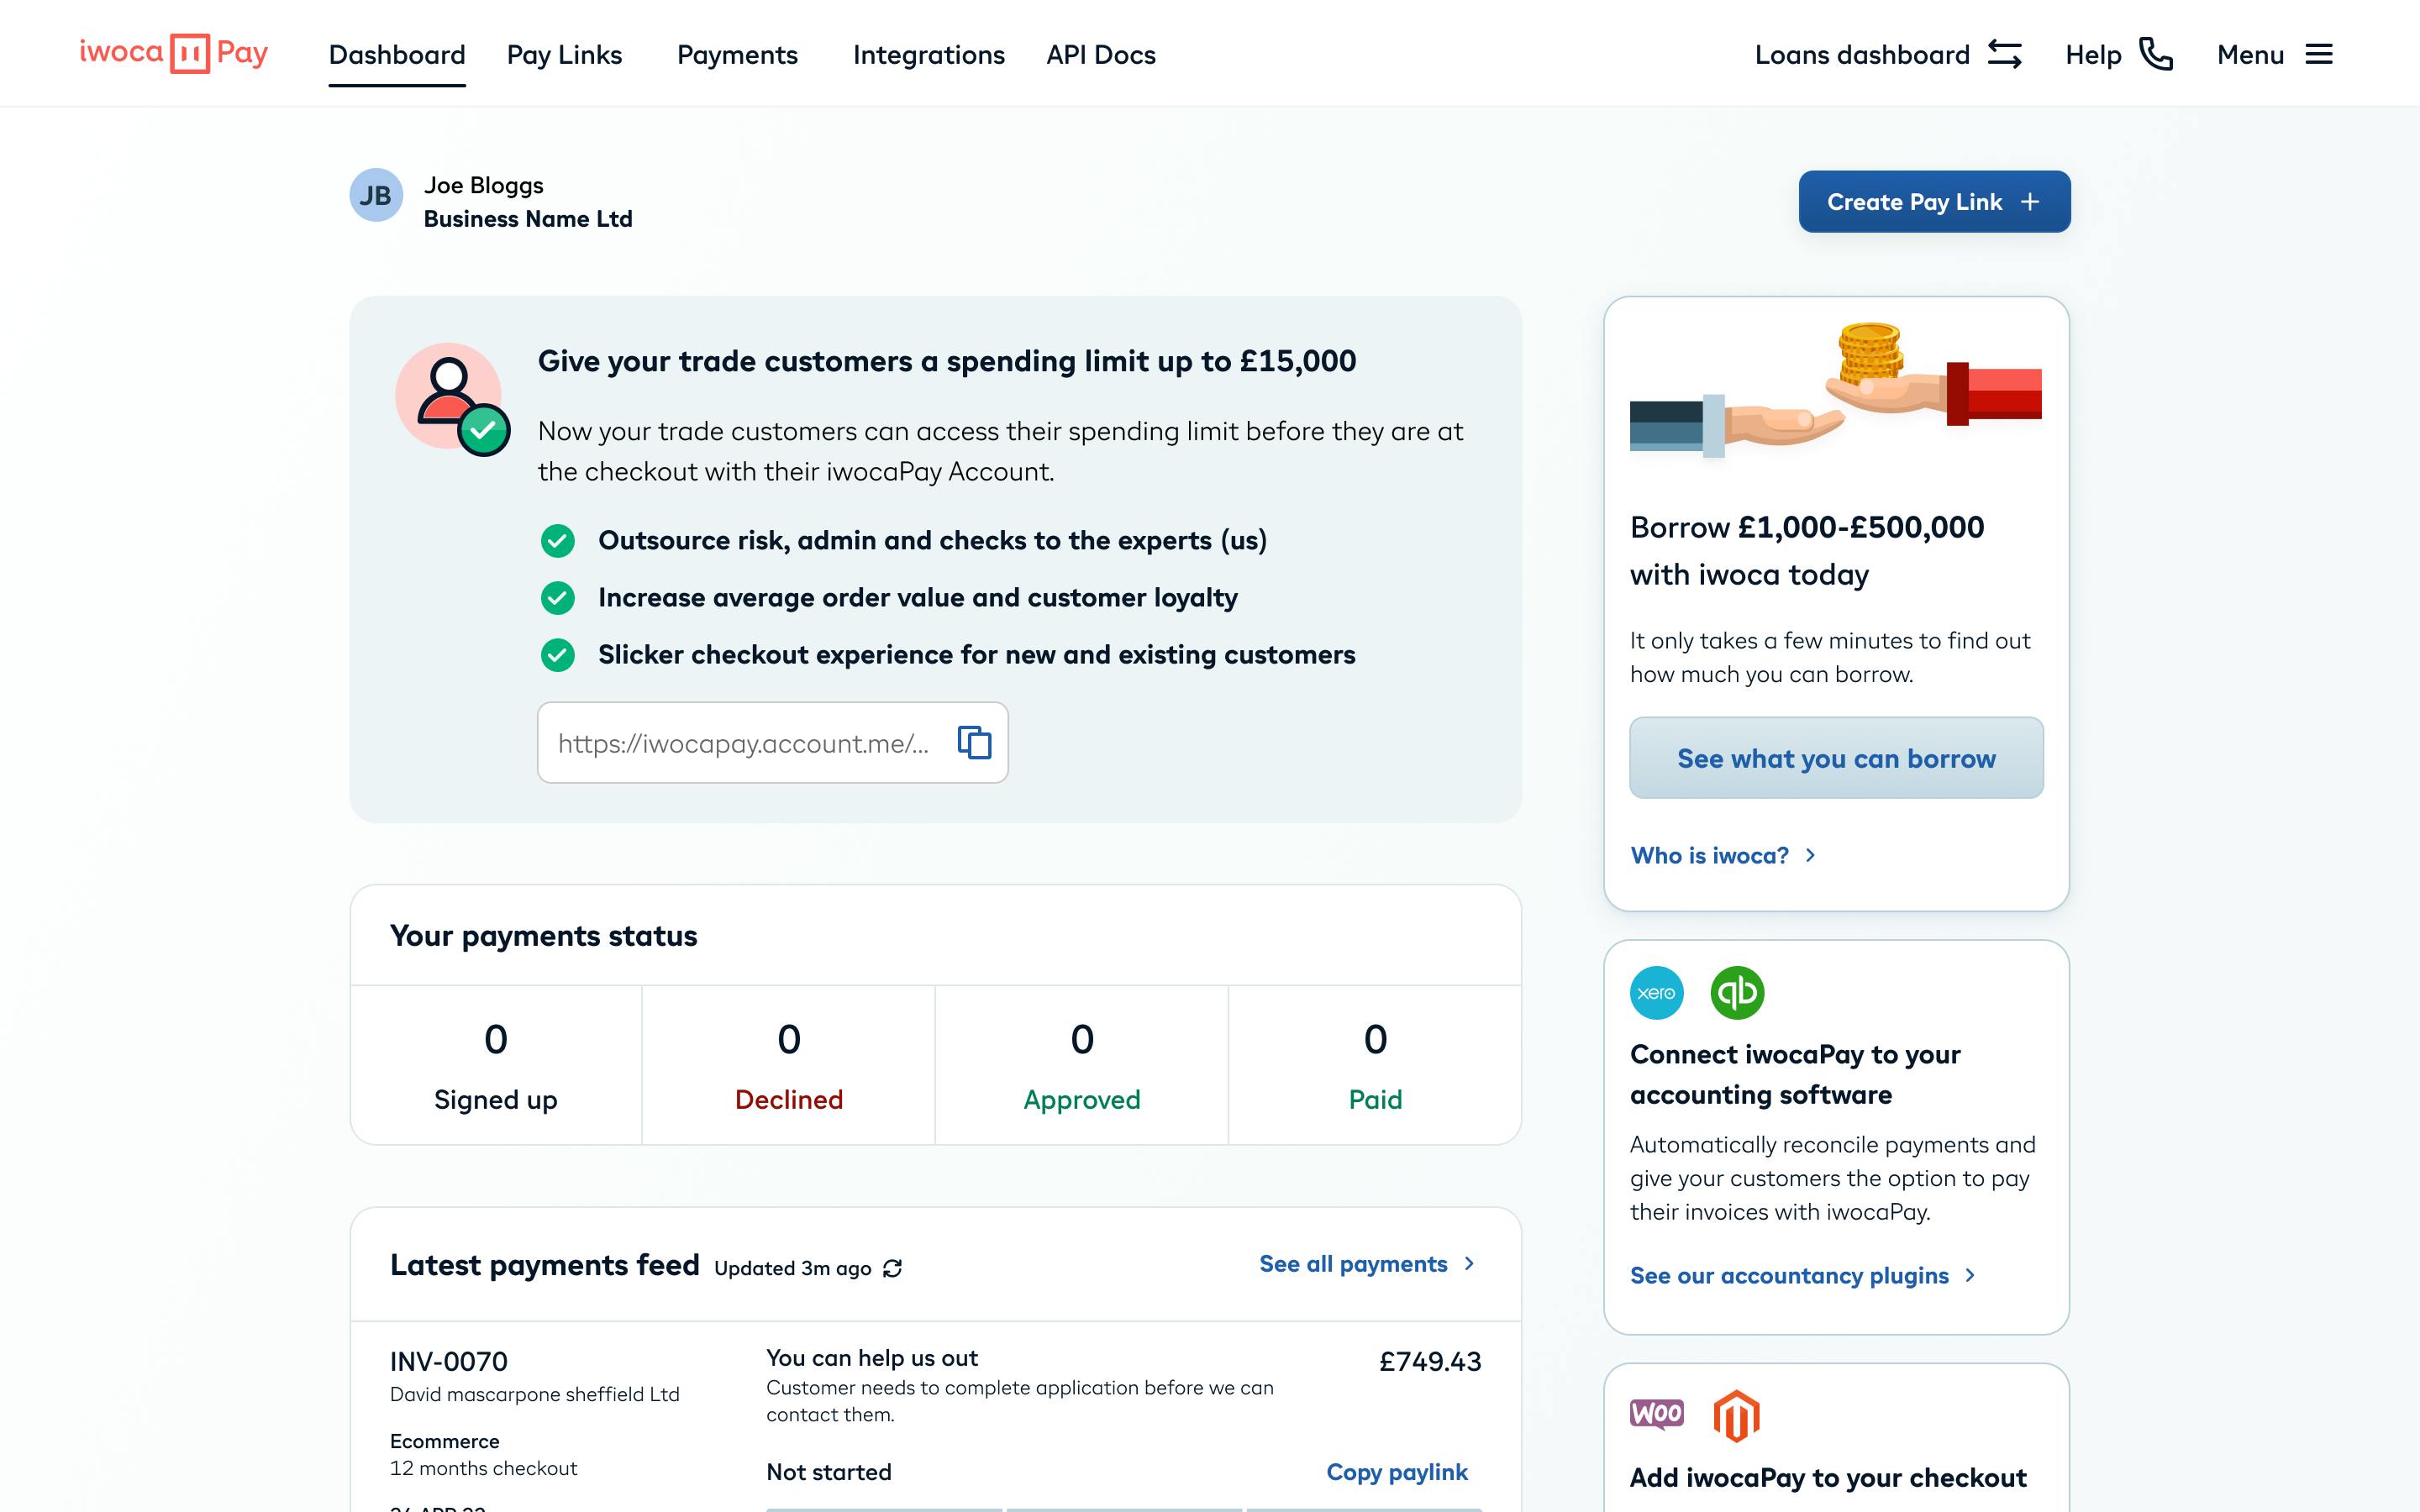Viewport: 2420px width, 1512px height.
Task: Refresh the latest payments feed
Action: 893,1268
